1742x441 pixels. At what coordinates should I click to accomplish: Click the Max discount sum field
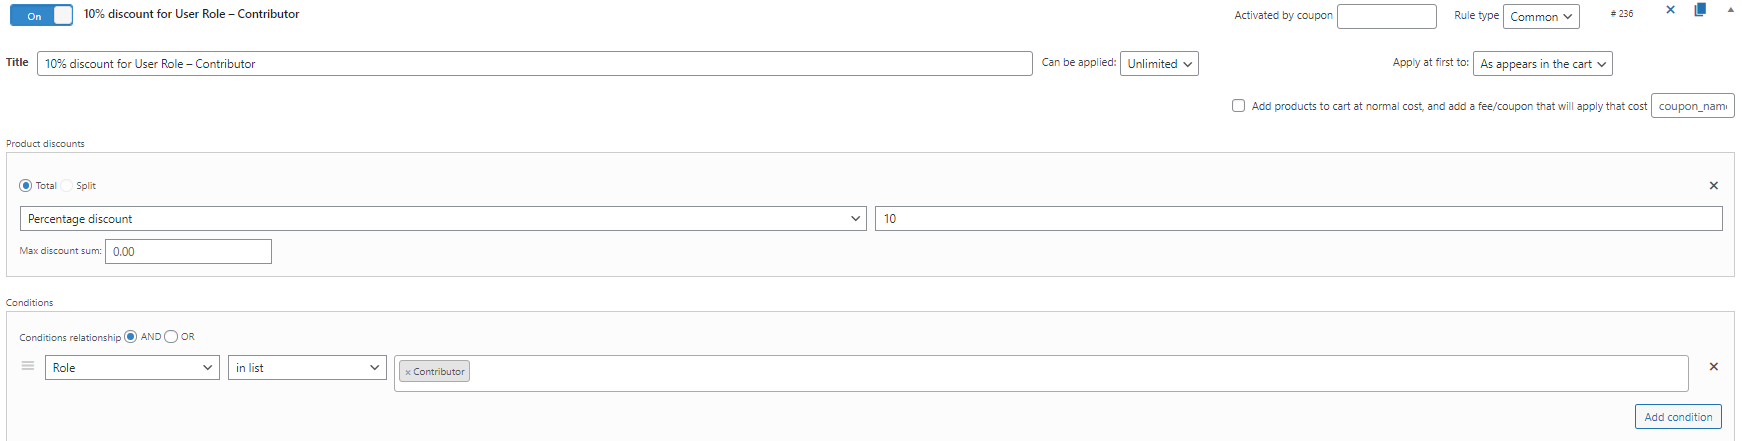188,252
